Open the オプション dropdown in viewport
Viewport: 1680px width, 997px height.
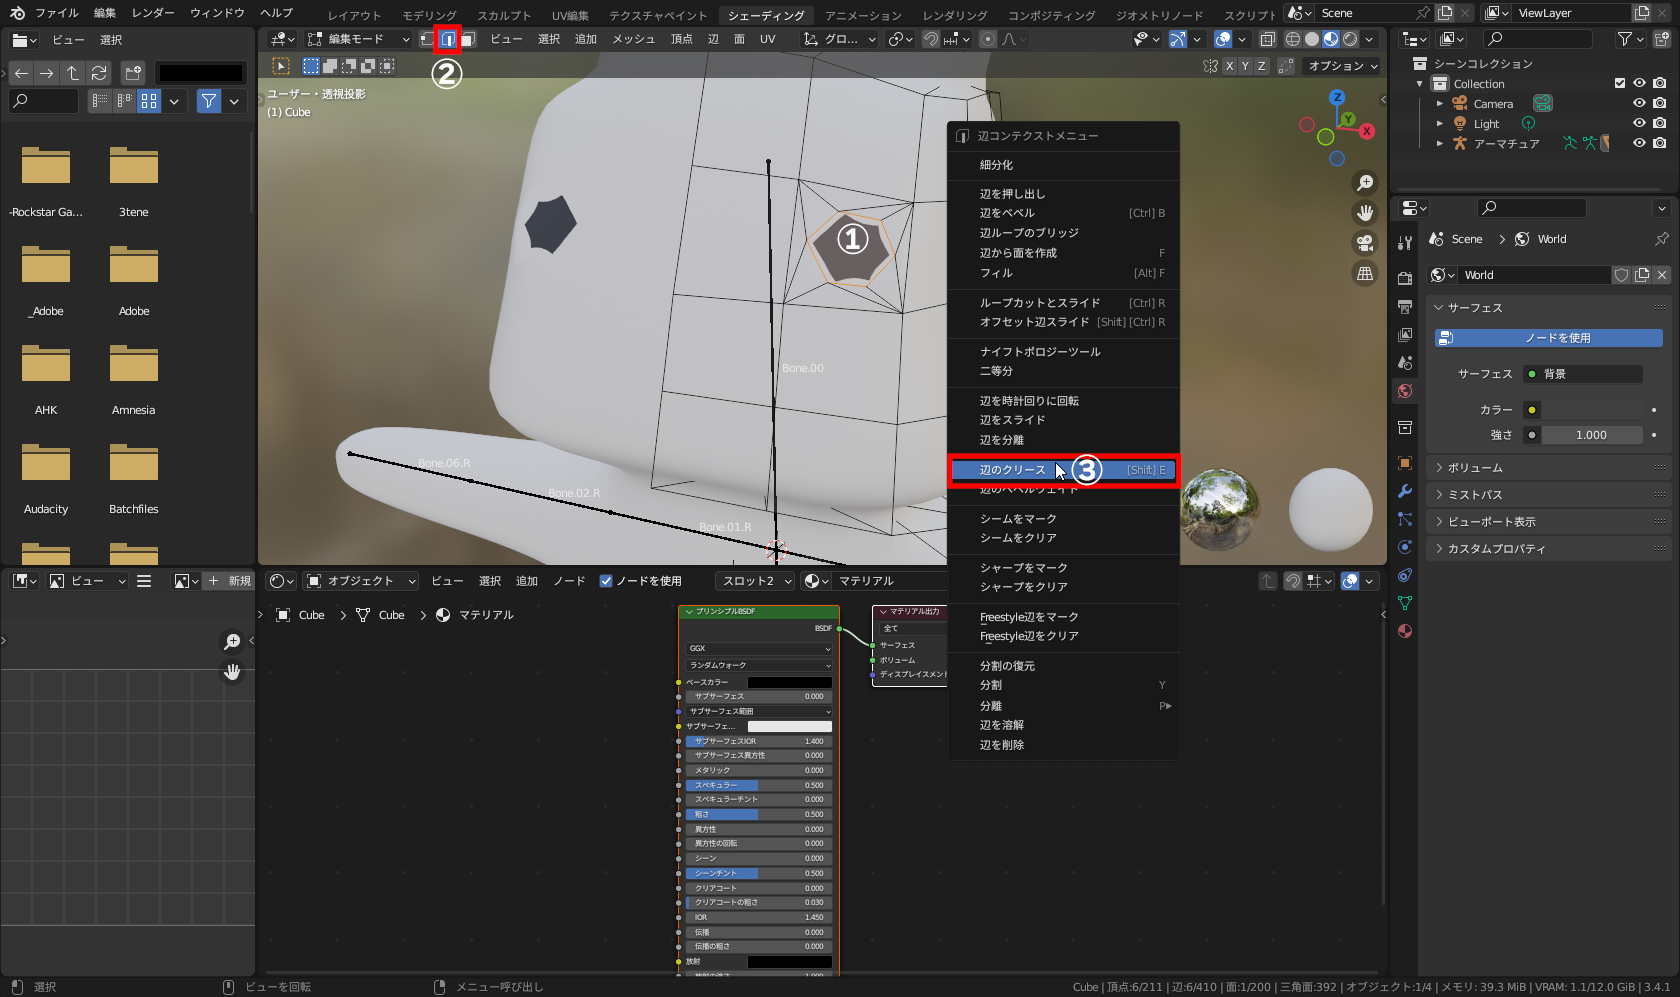[1343, 66]
